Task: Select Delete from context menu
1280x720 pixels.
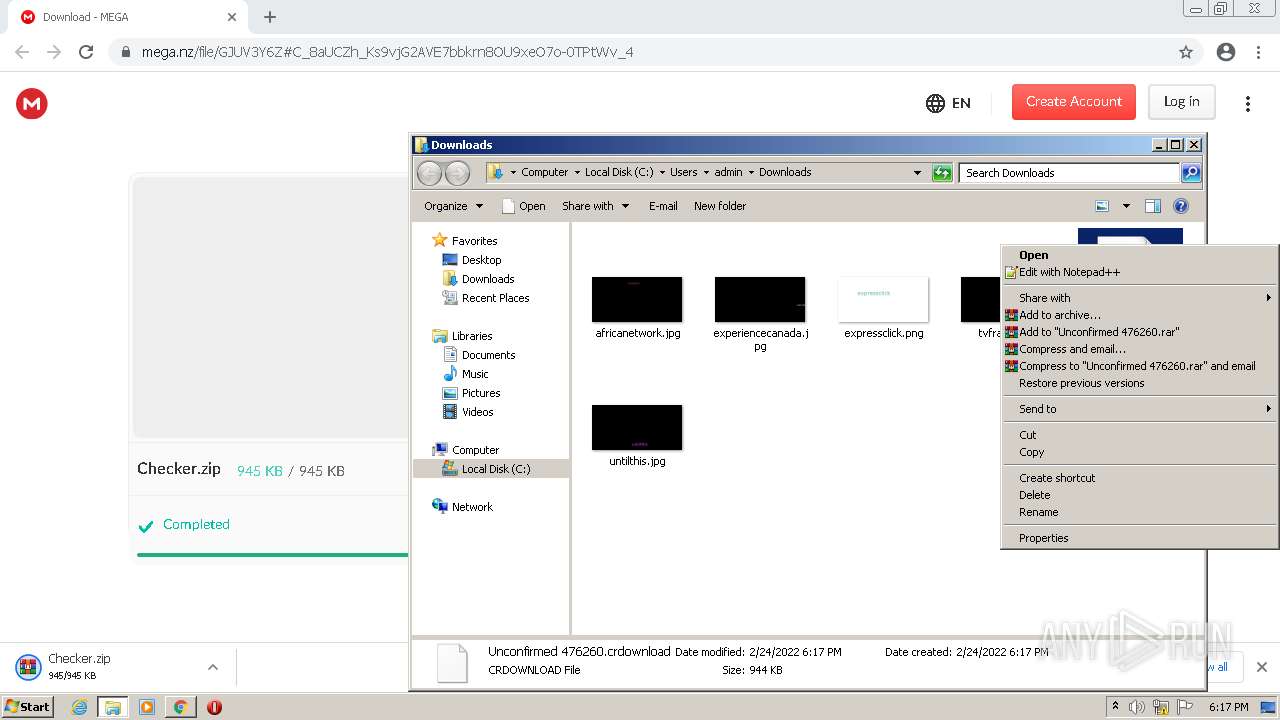Action: 1140,495
